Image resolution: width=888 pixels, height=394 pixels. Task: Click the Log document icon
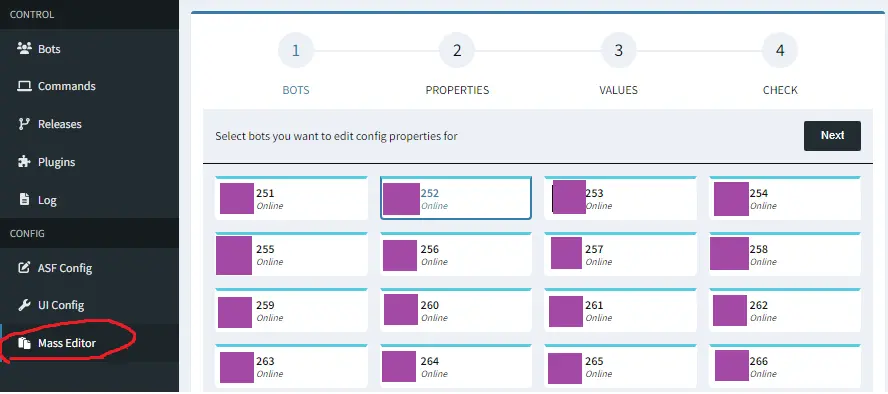tap(24, 200)
